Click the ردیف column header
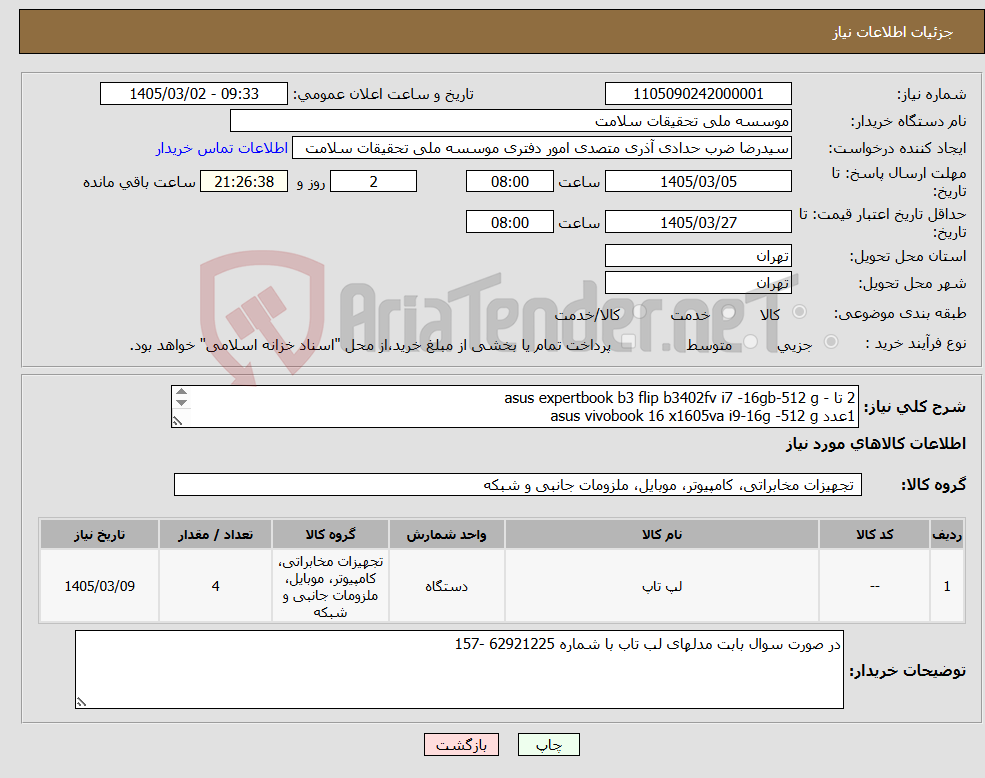This screenshot has width=985, height=778. [947, 534]
